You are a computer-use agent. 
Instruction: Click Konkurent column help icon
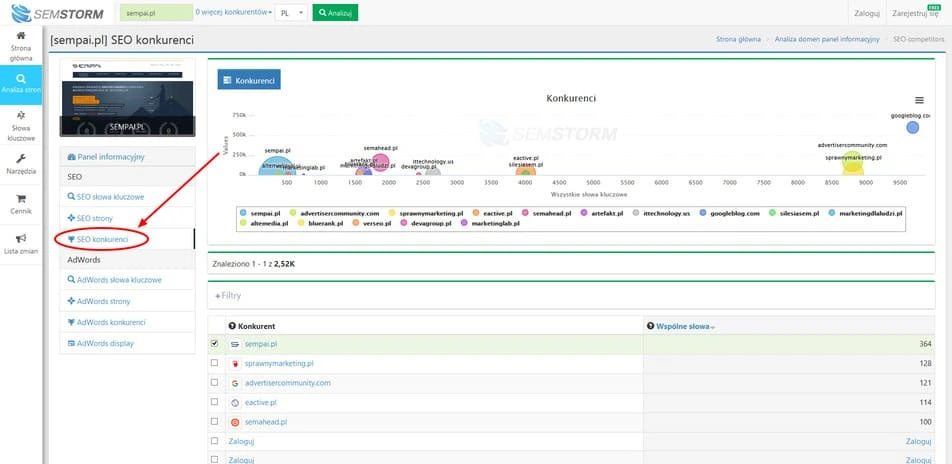(232, 326)
